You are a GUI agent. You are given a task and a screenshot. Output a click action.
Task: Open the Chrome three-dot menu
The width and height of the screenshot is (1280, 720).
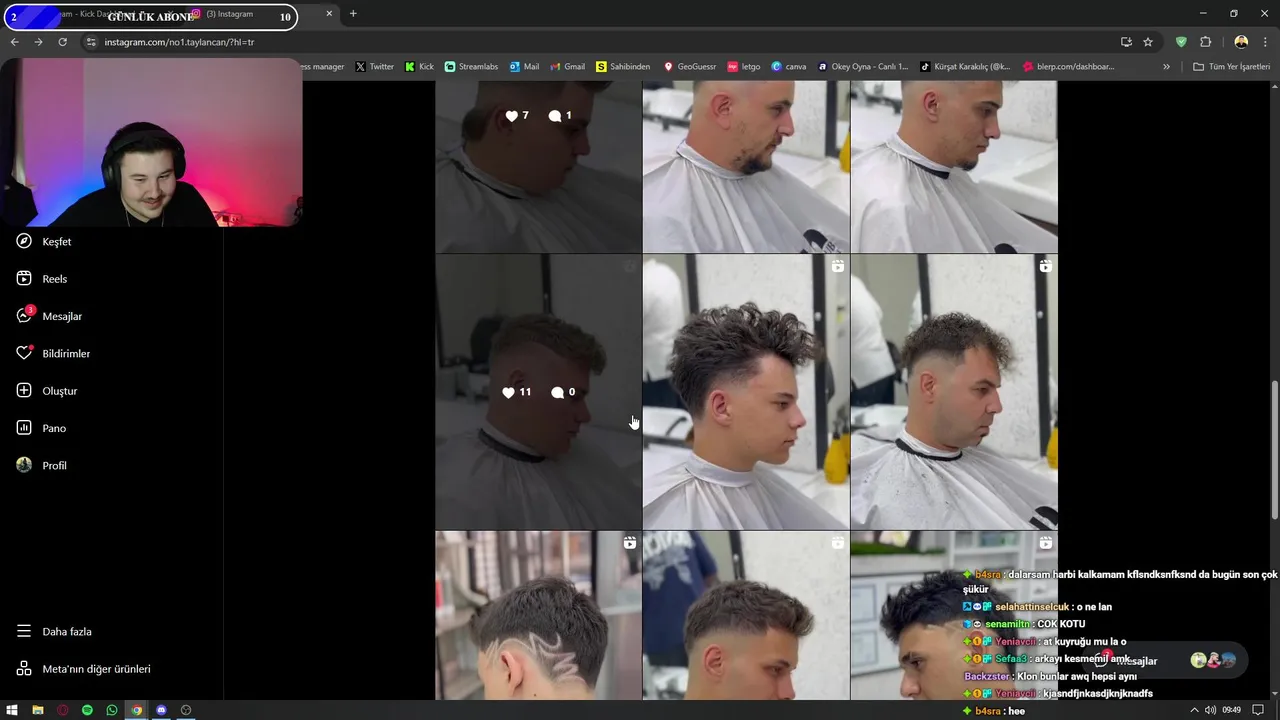(1265, 42)
